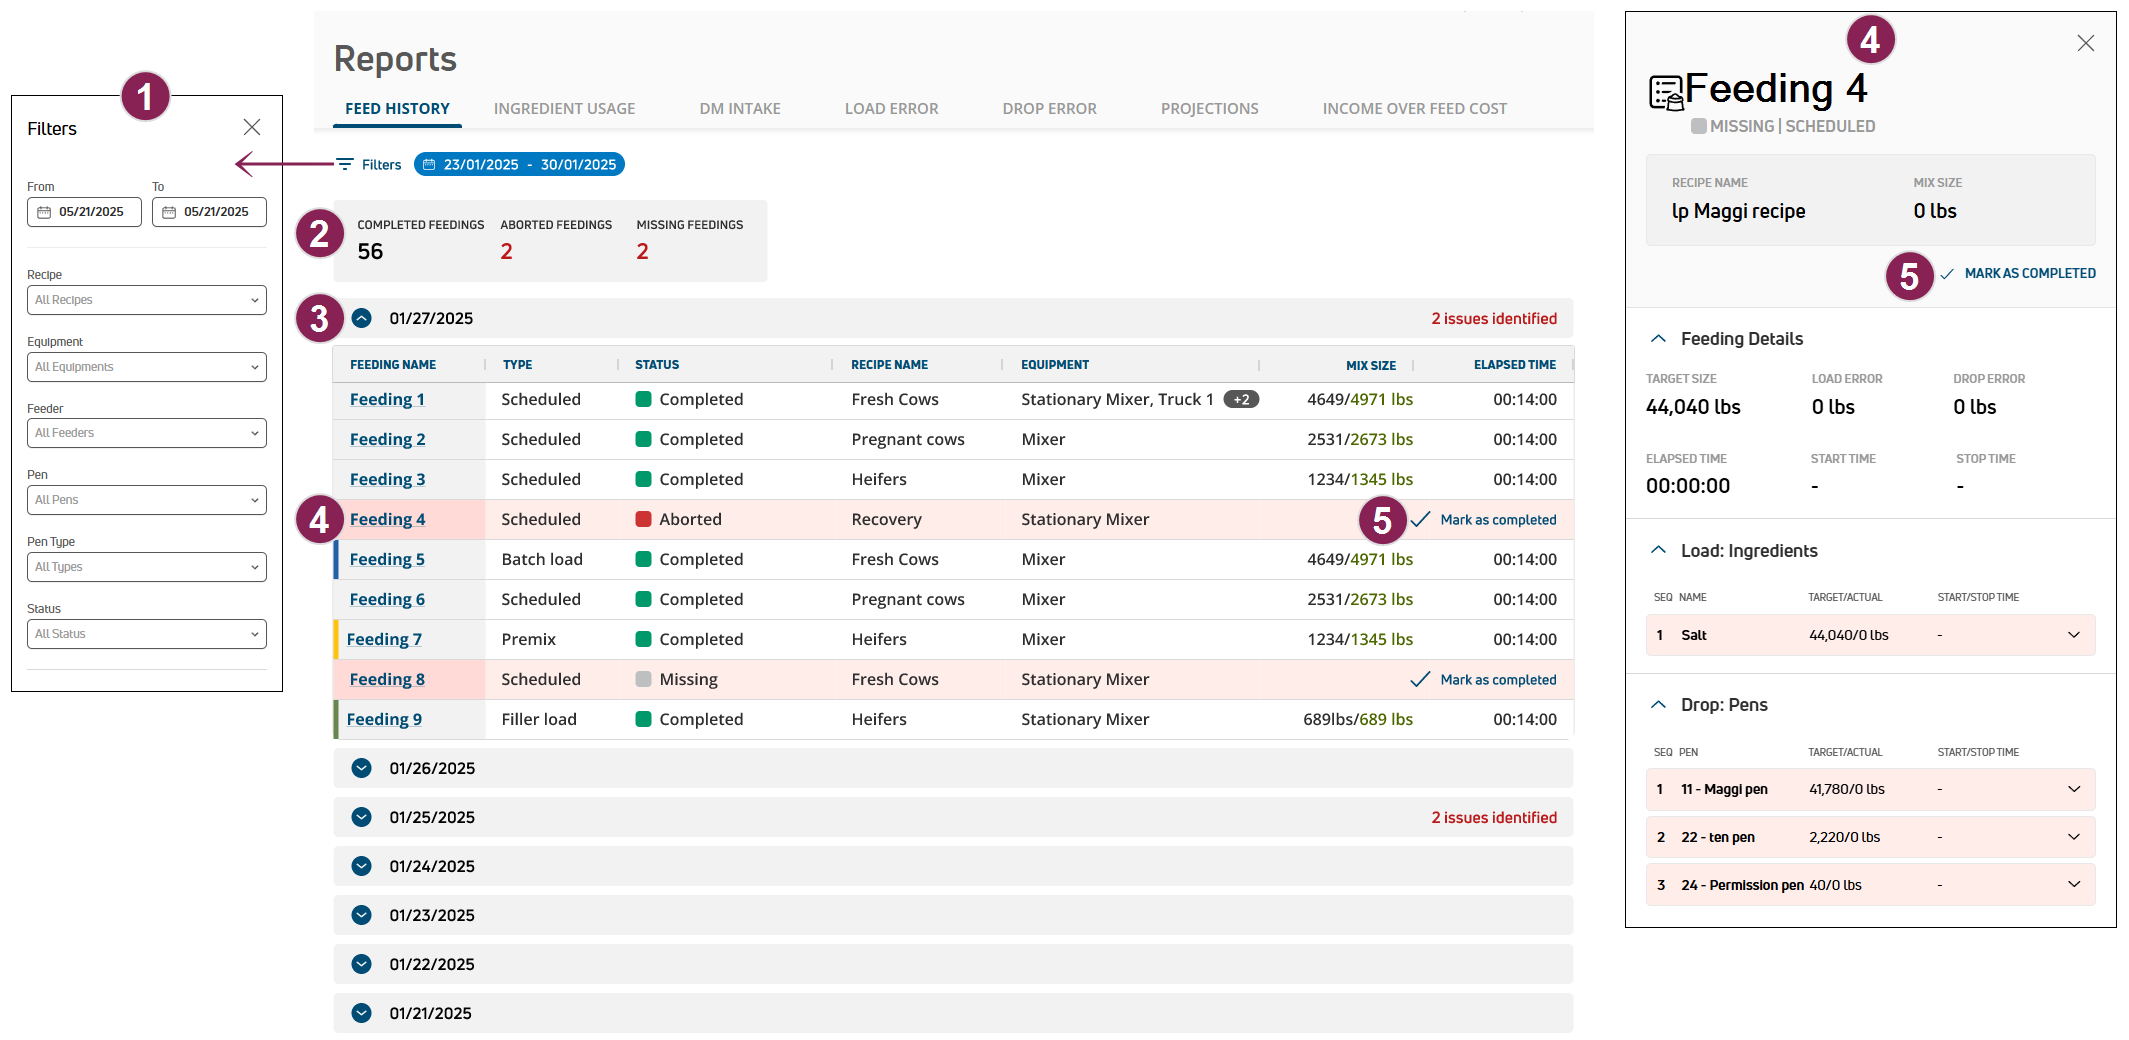Collapse the Feeding Details section
This screenshot has height=1040, width=2129.
[x=1658, y=339]
